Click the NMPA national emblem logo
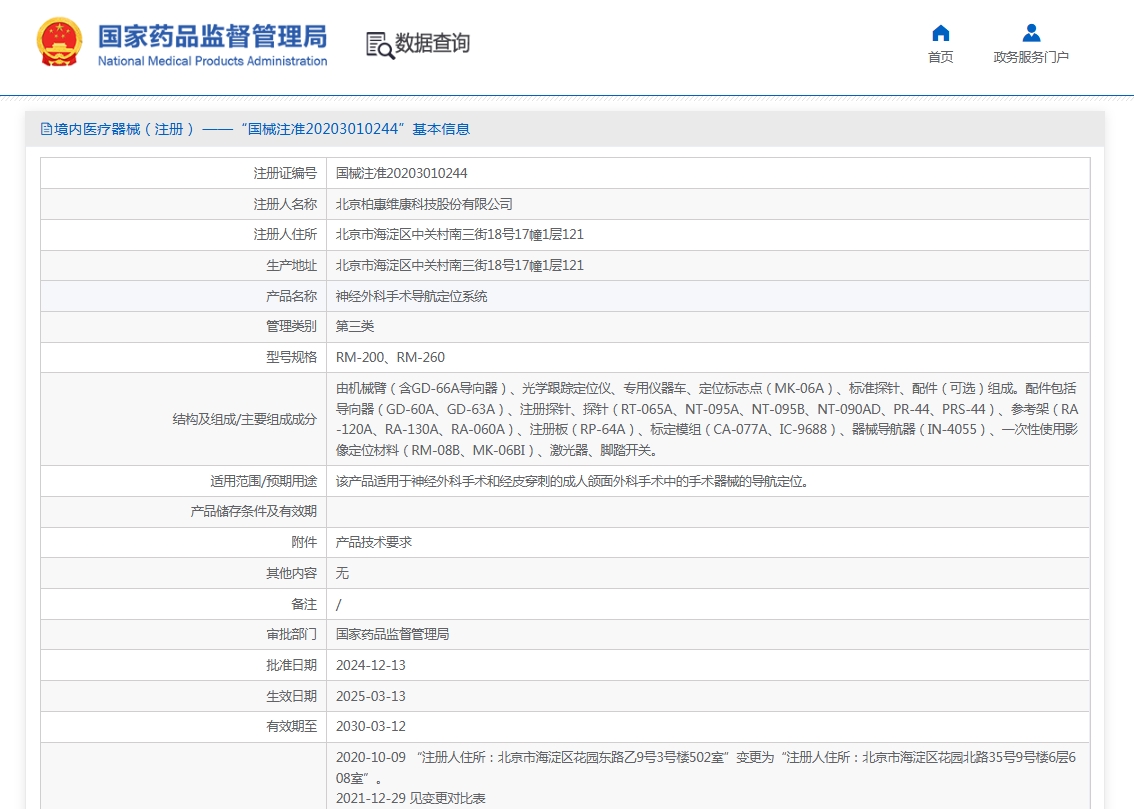1134x809 pixels. [59, 43]
